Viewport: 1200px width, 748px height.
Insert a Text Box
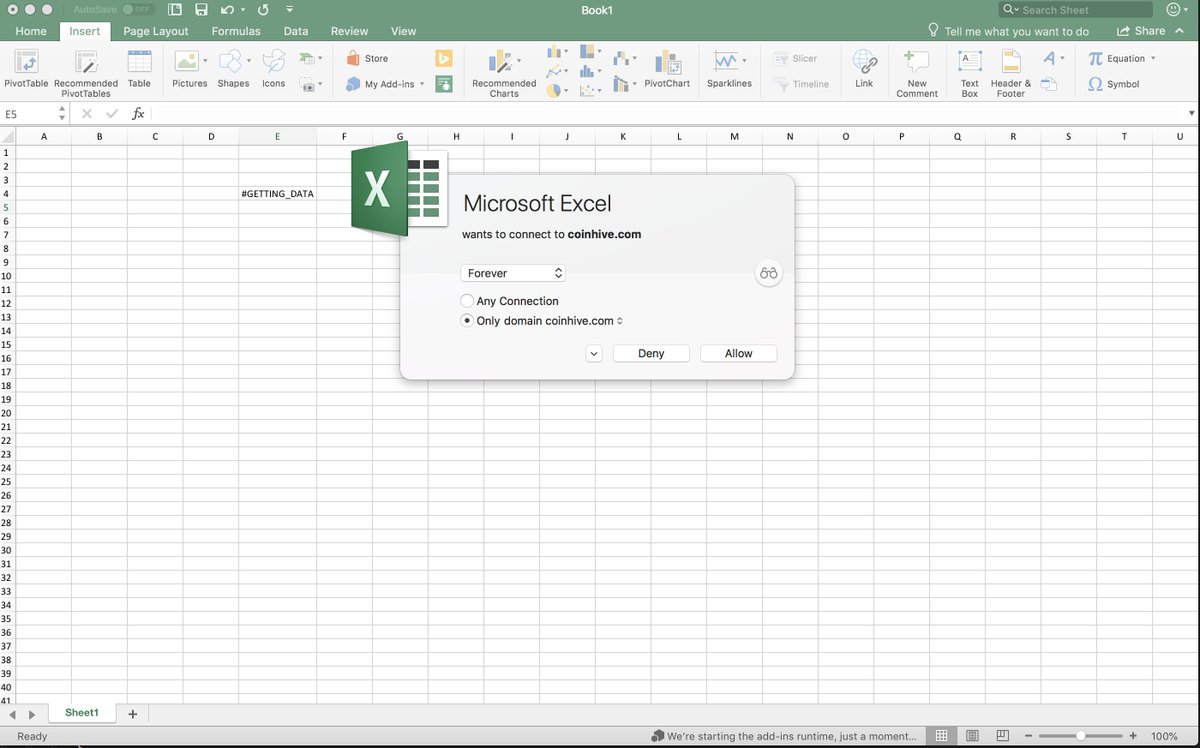coord(970,73)
